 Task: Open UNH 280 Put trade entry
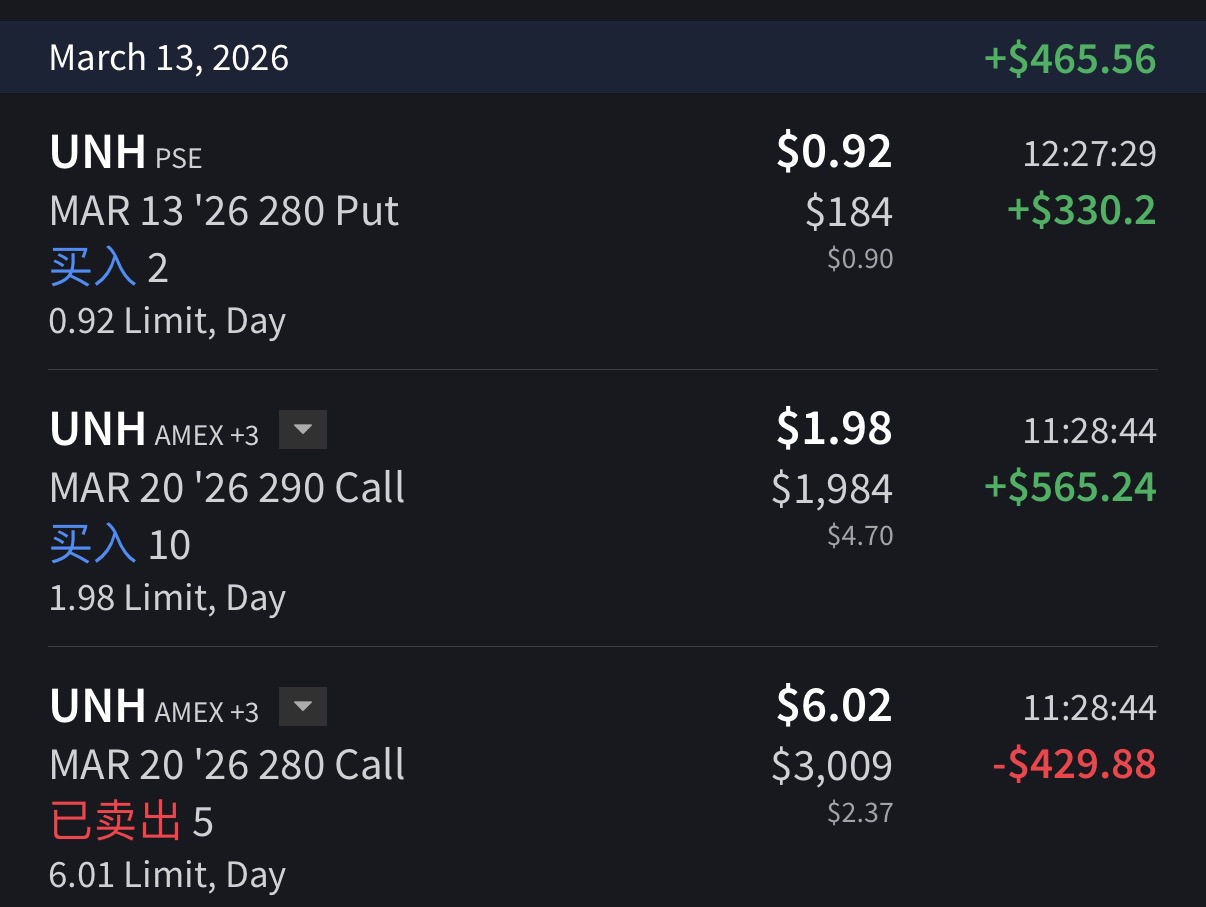pos(224,211)
